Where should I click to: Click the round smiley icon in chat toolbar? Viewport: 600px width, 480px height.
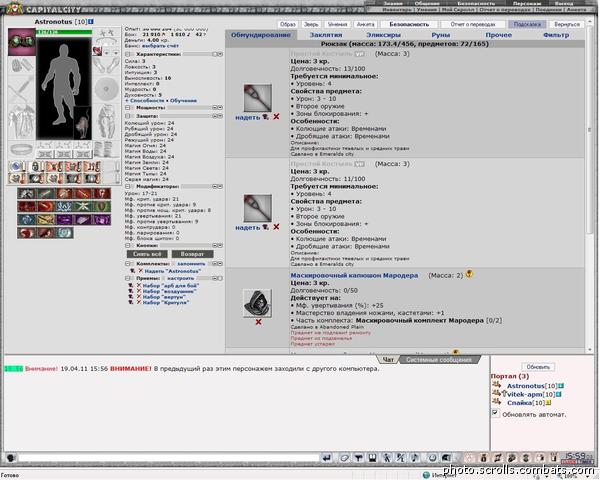(432, 458)
